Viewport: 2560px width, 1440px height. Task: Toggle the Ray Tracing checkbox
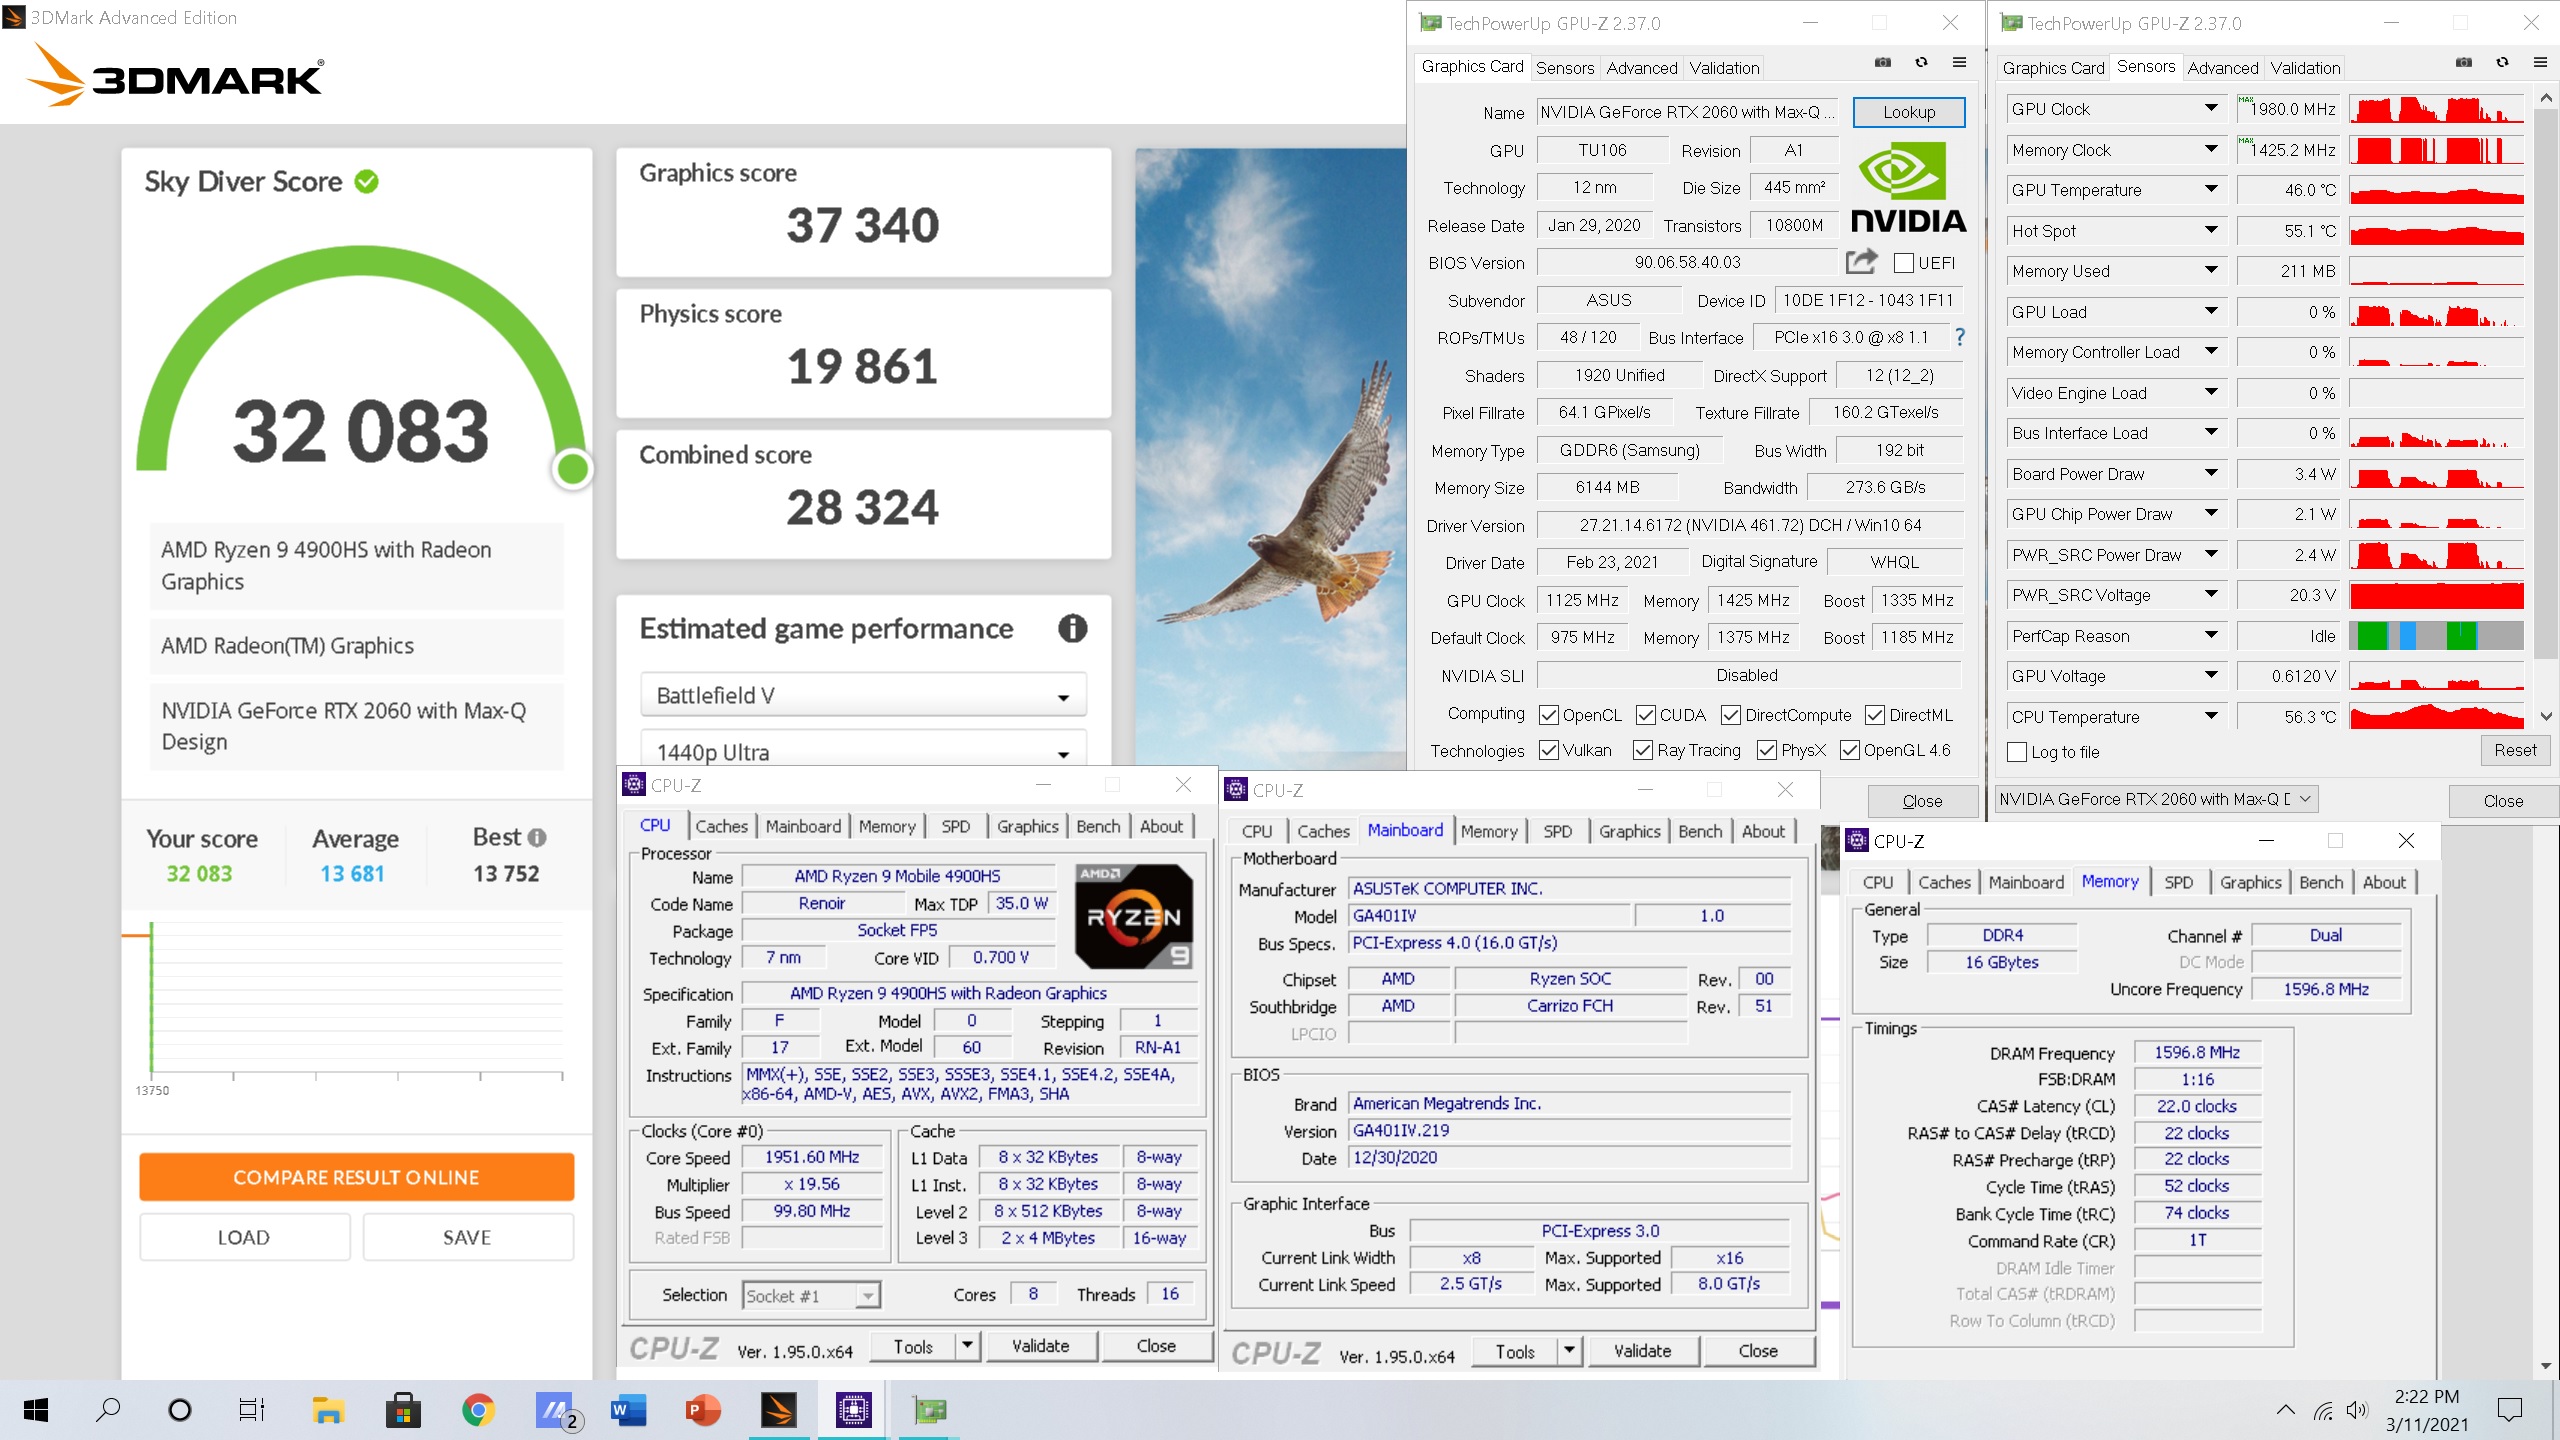(1643, 750)
